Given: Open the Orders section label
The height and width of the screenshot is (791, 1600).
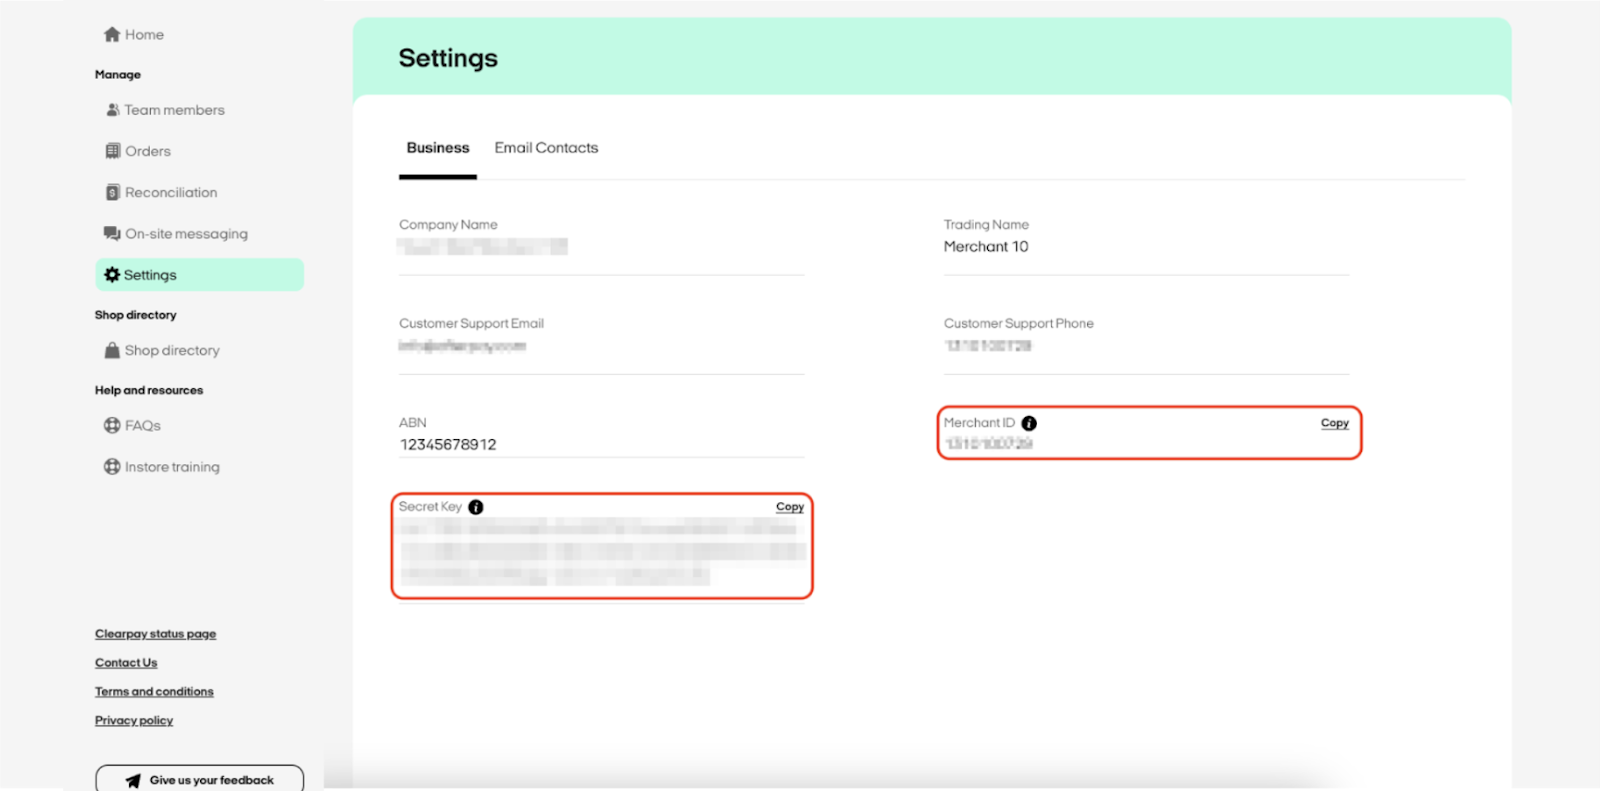Looking at the screenshot, I should tap(148, 151).
